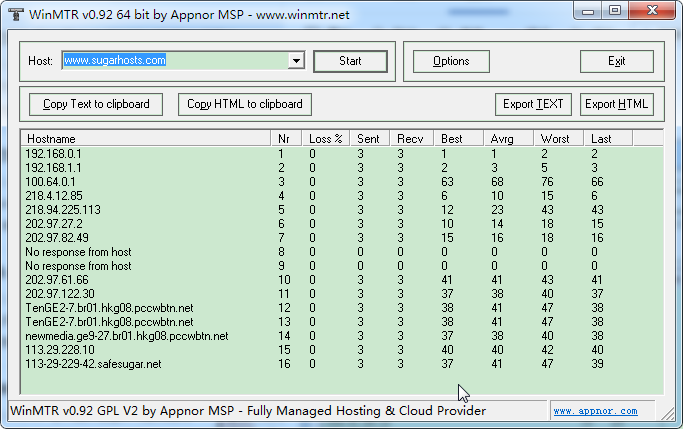Click the Sent column header
683x429 pixels.
[x=370, y=138]
